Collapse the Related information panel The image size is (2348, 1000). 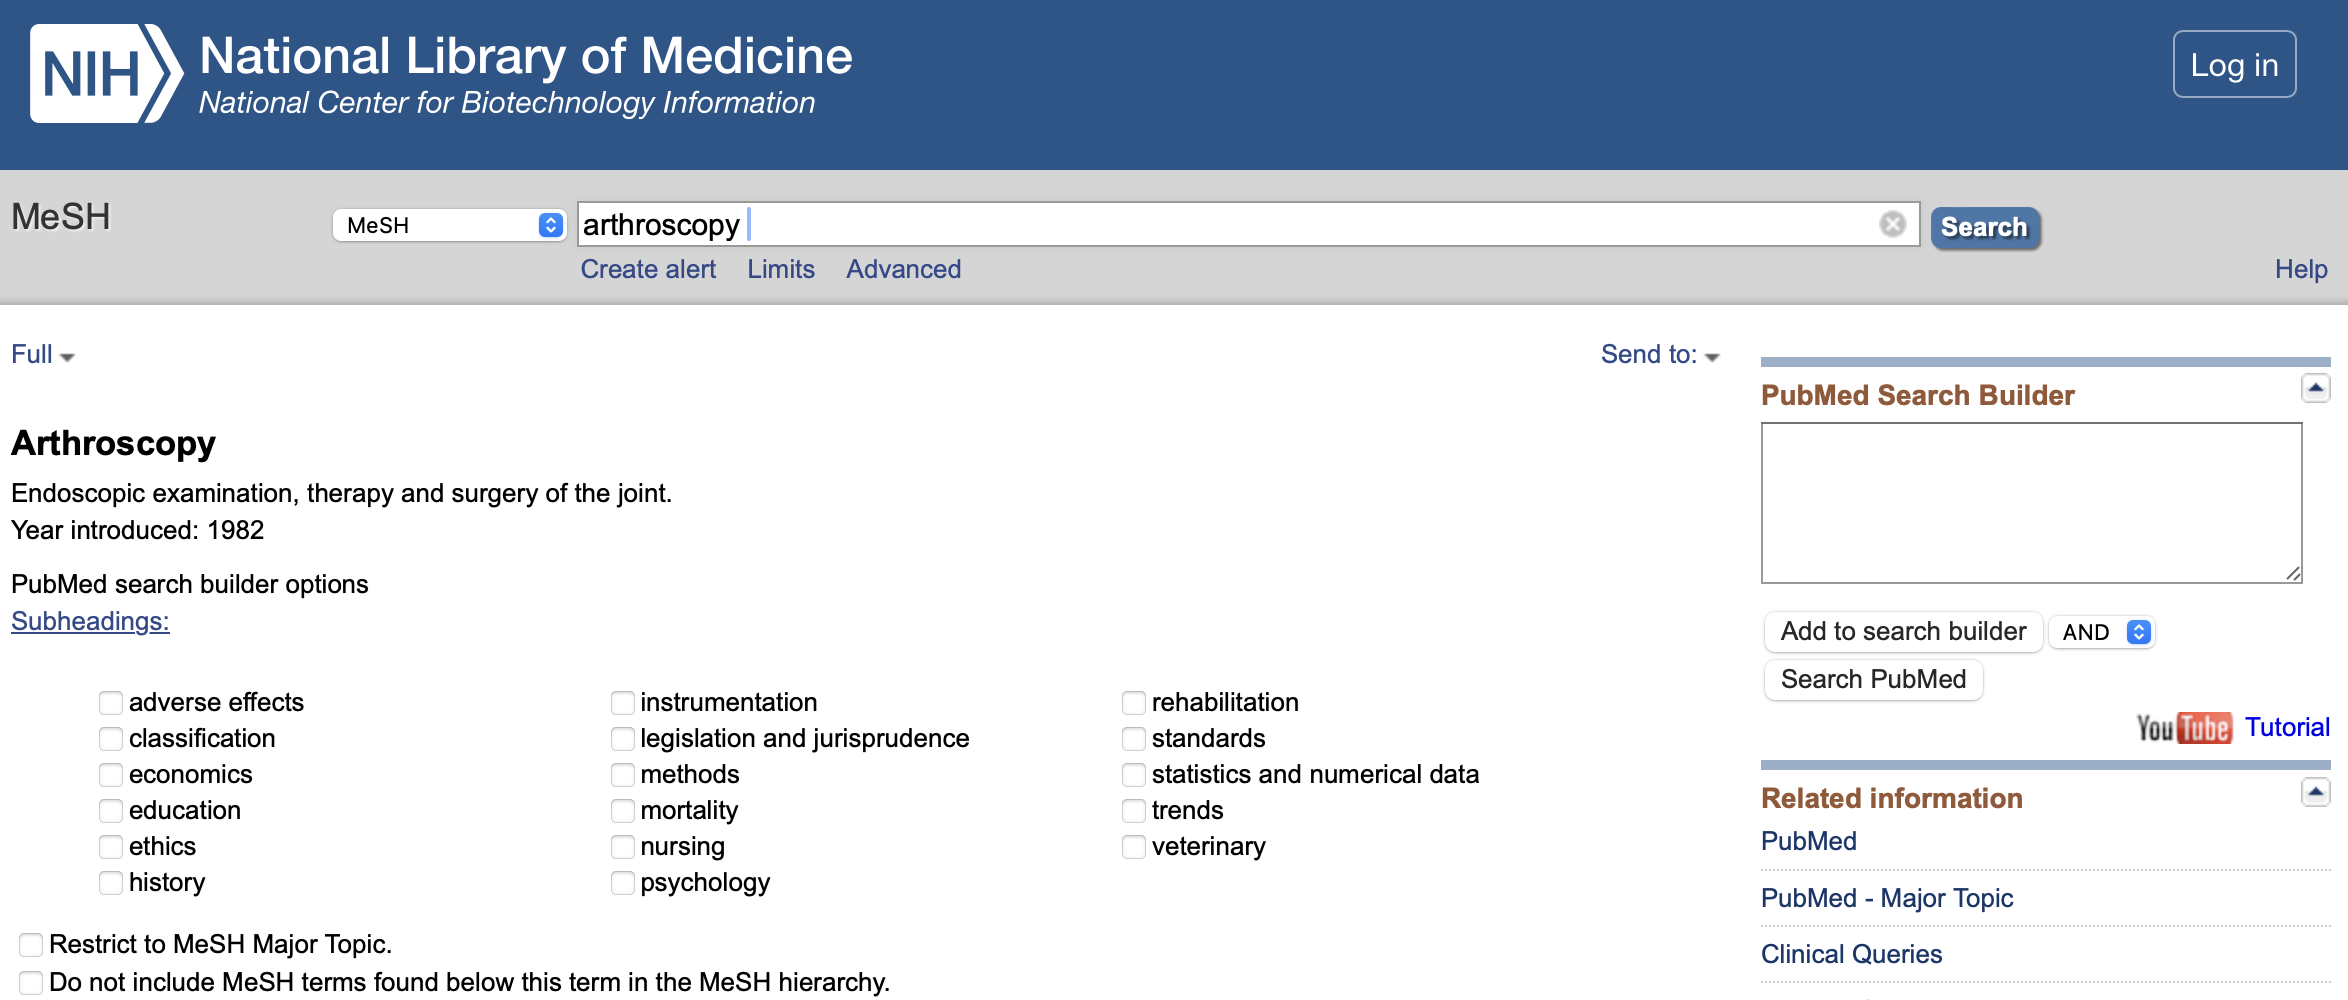click(x=2315, y=793)
